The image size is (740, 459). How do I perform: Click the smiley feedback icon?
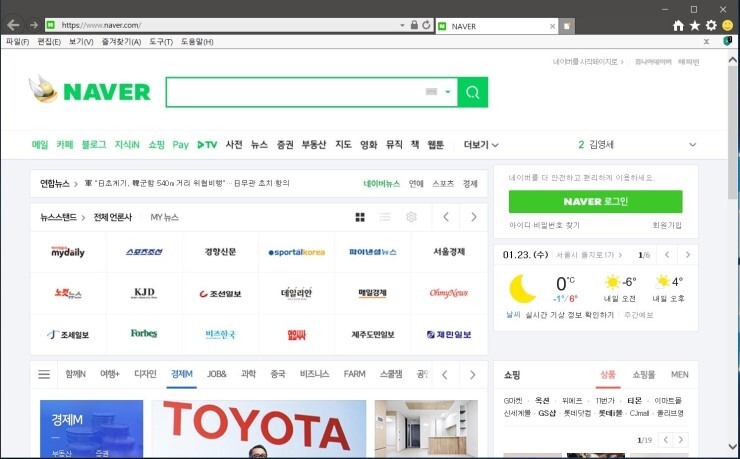coord(728,25)
